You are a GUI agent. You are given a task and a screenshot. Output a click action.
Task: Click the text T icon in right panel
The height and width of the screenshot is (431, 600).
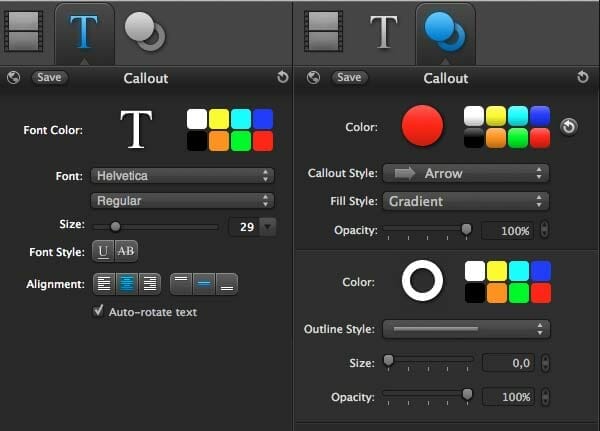tap(384, 32)
